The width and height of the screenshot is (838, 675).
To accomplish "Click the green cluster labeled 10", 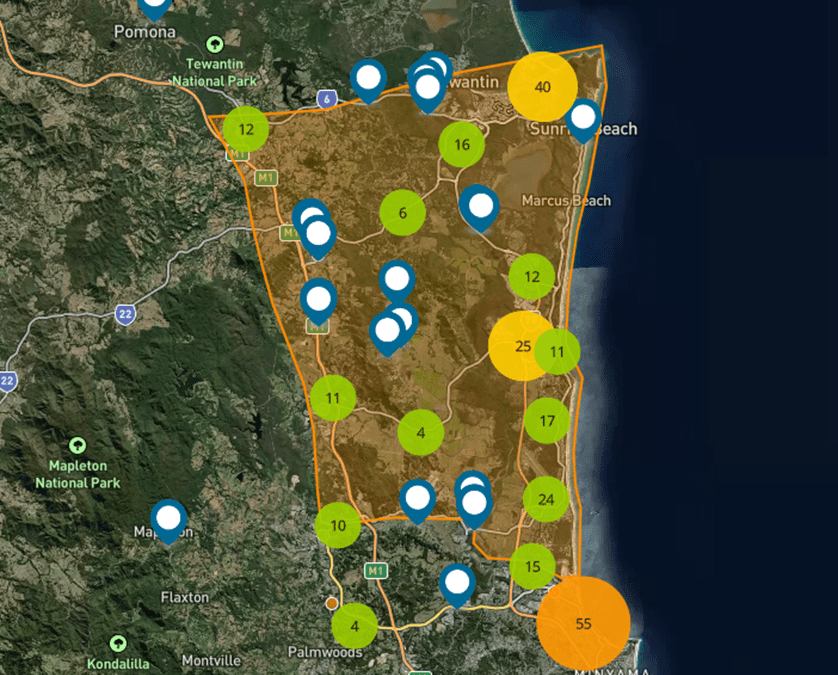I will click(x=338, y=525).
